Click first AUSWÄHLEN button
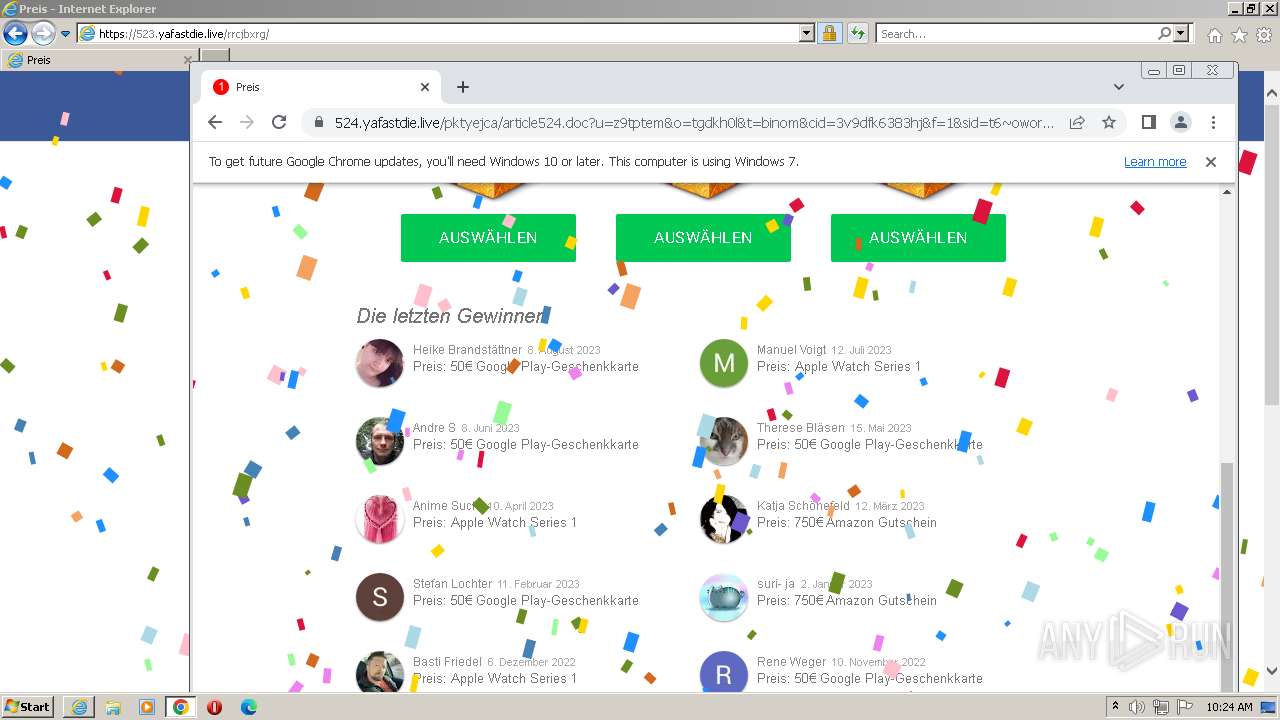The height and width of the screenshot is (720, 1280). point(488,238)
